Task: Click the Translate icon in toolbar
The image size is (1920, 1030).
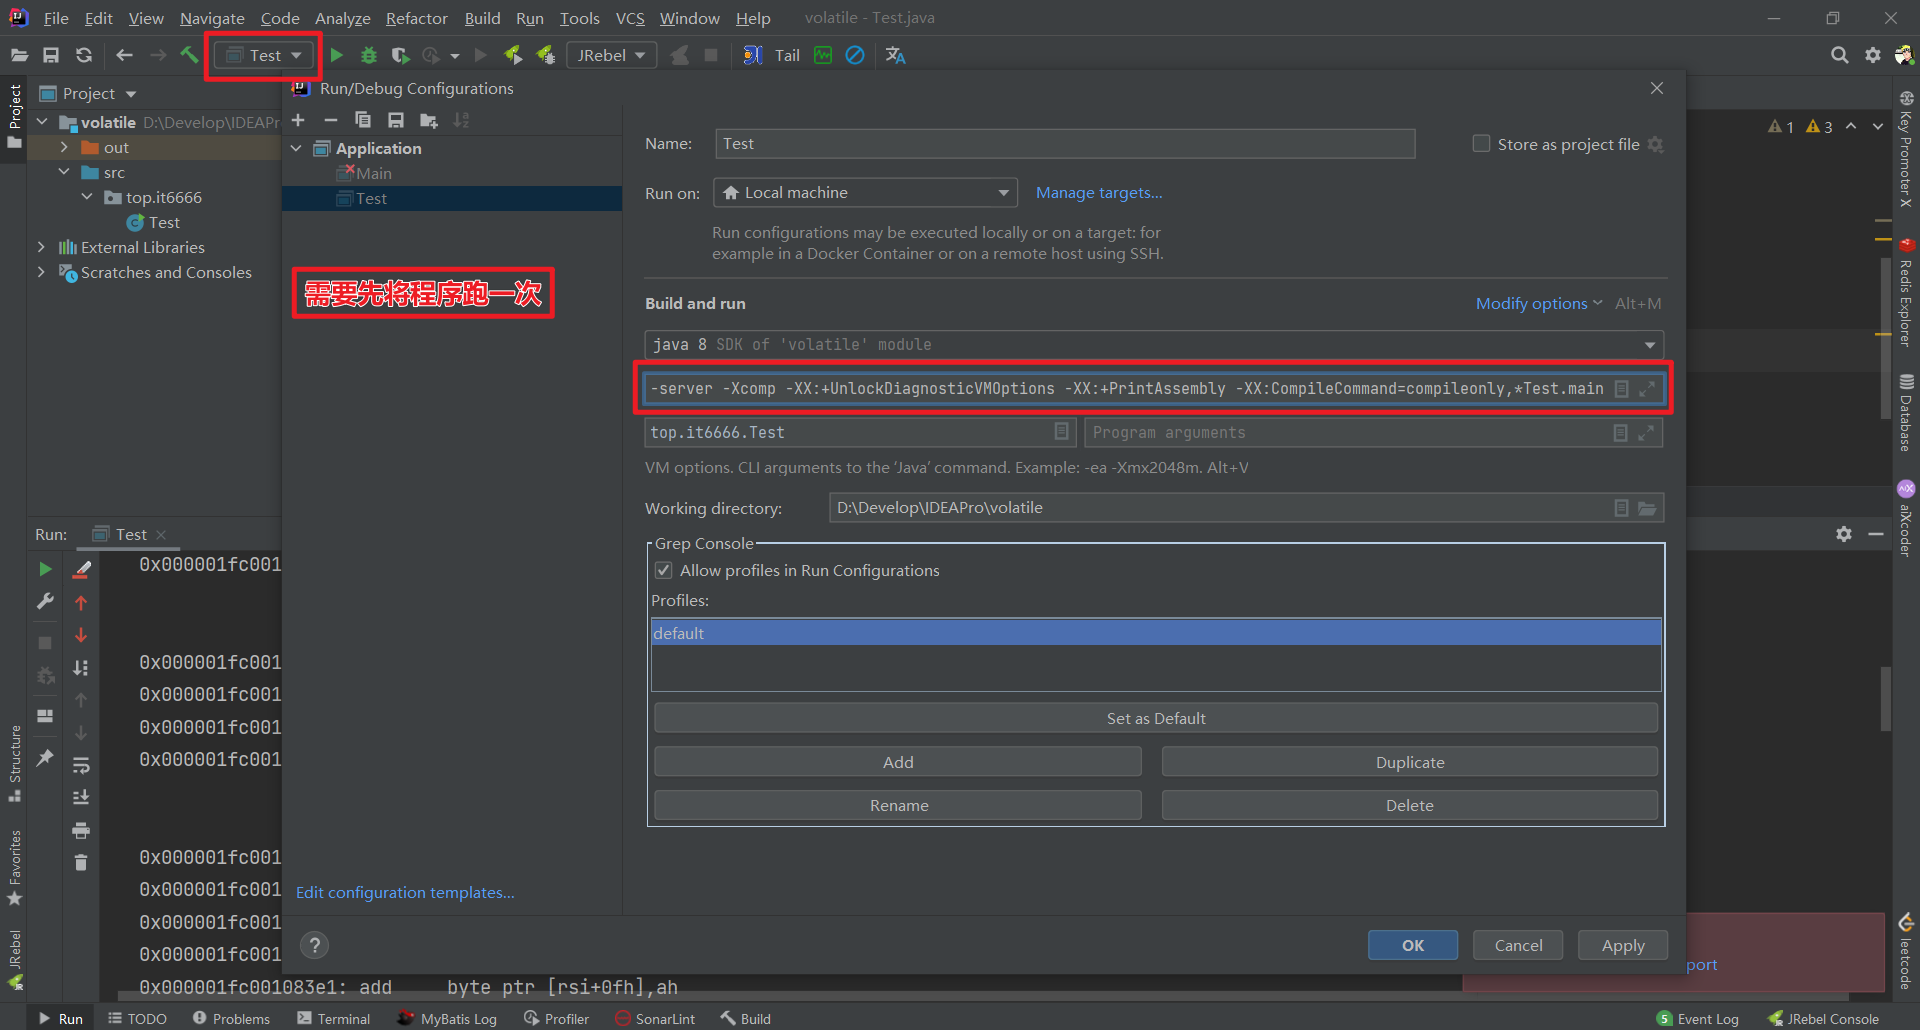Action: [x=896, y=55]
